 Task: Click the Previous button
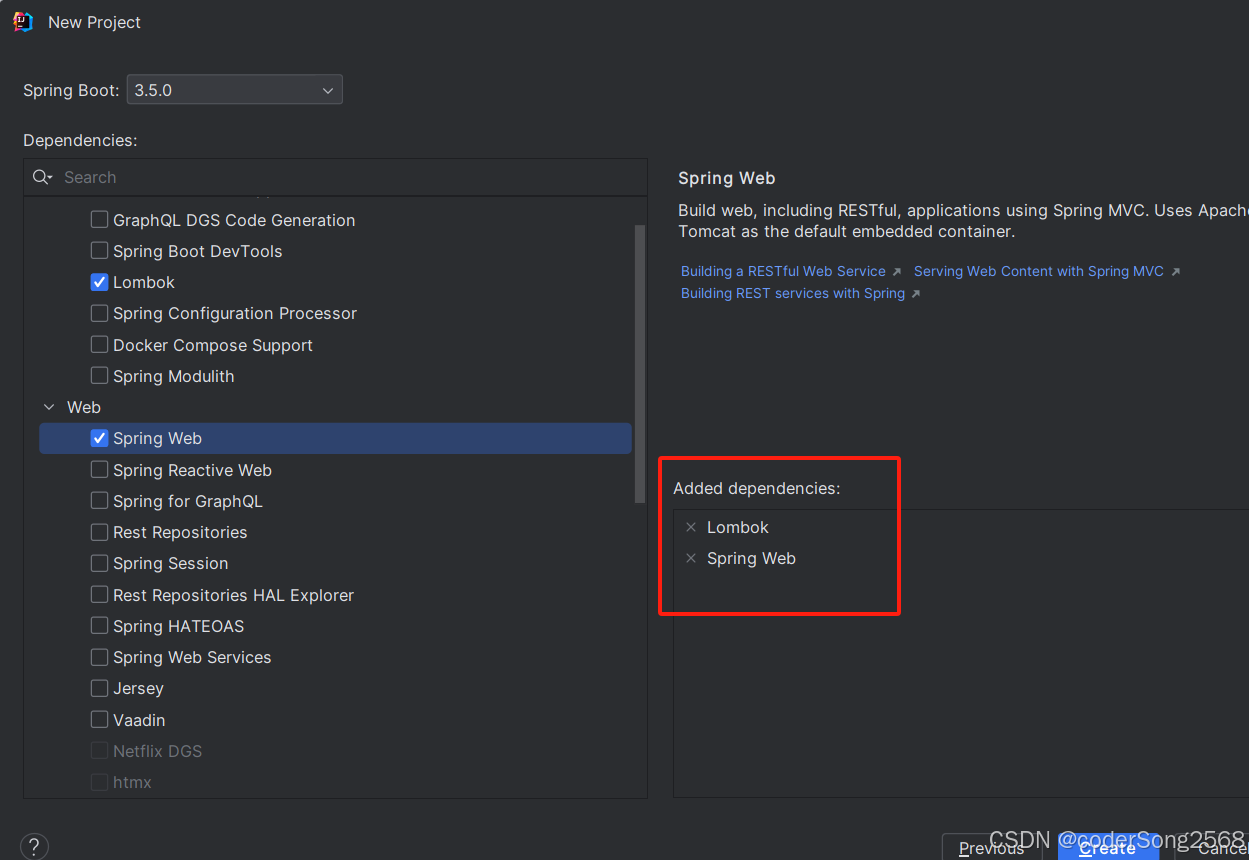pos(992,847)
